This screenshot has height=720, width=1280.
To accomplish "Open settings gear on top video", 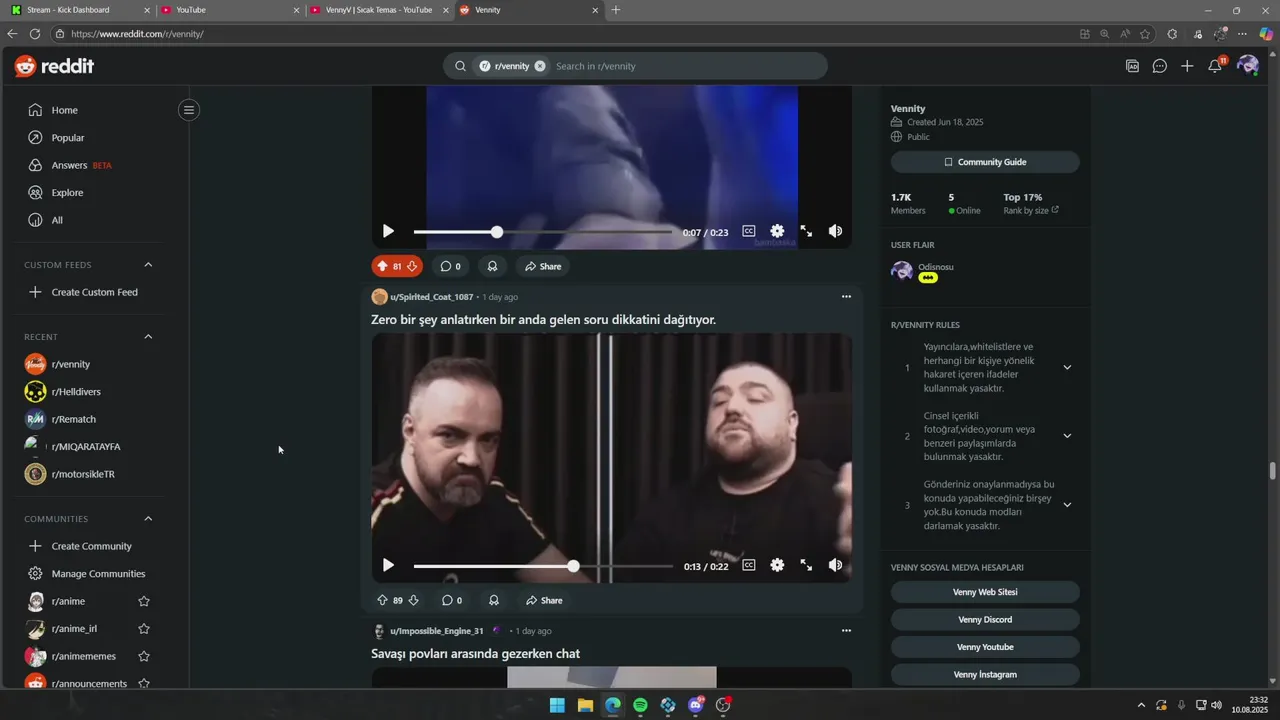I will 777,231.
